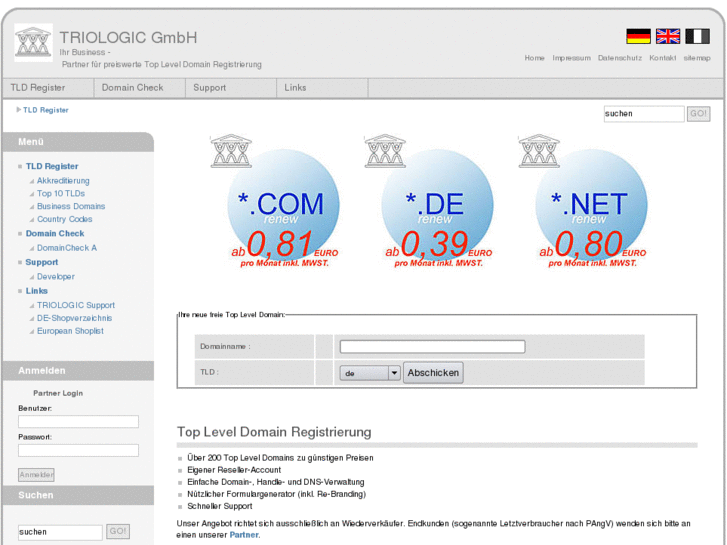The width and height of the screenshot is (727, 545).
Task: Click the Abschicken button
Action: point(433,373)
